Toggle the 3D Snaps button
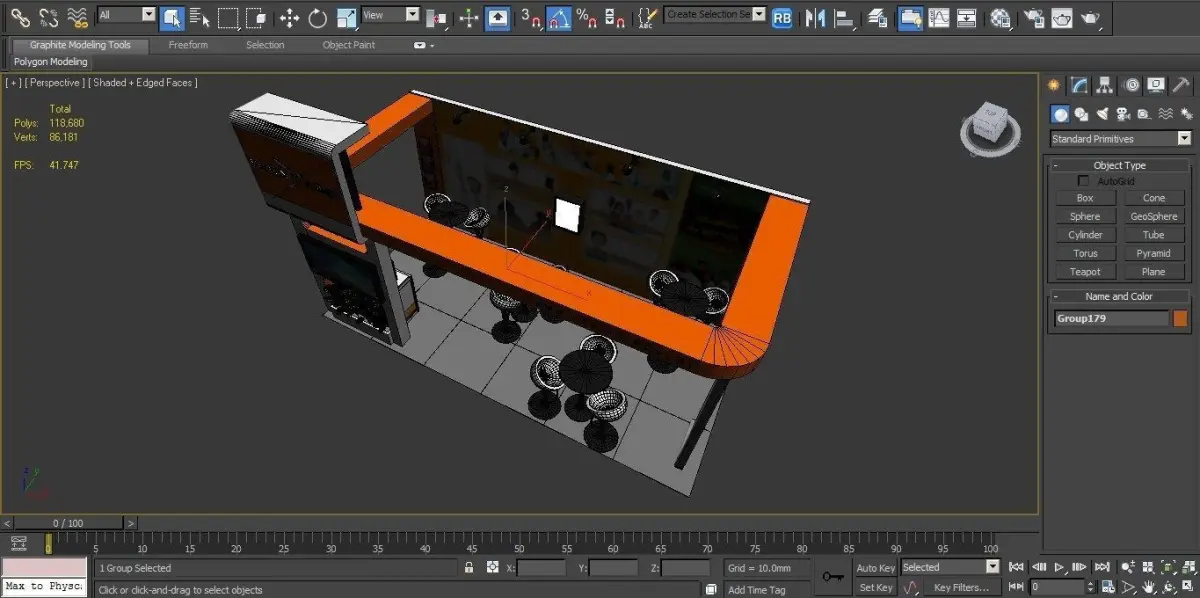 click(531, 17)
